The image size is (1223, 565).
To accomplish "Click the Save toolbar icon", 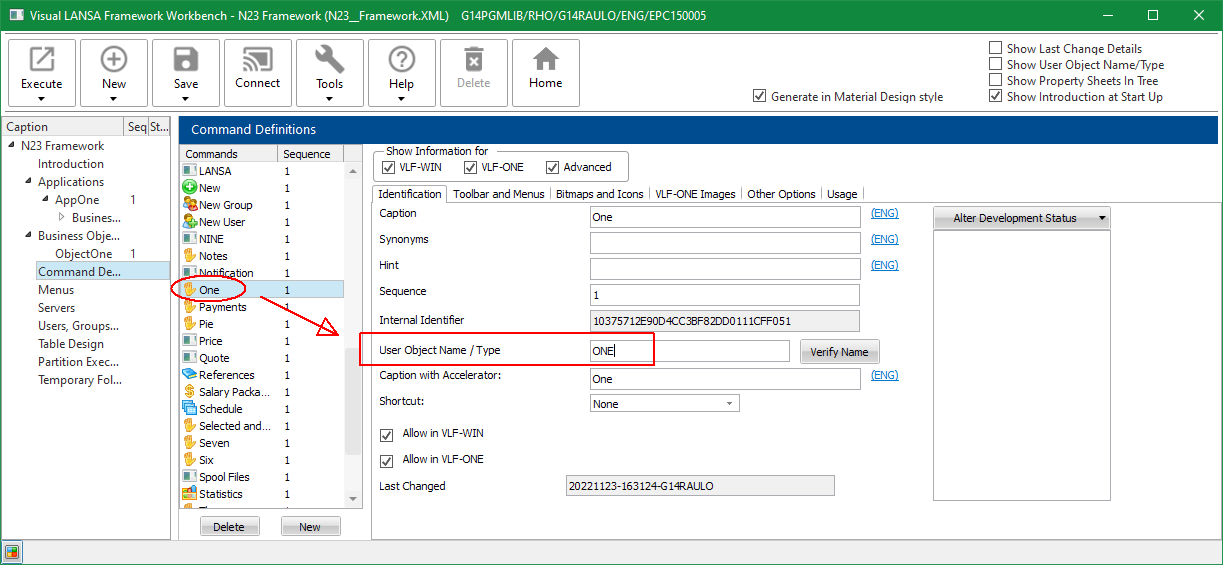I will click(186, 59).
